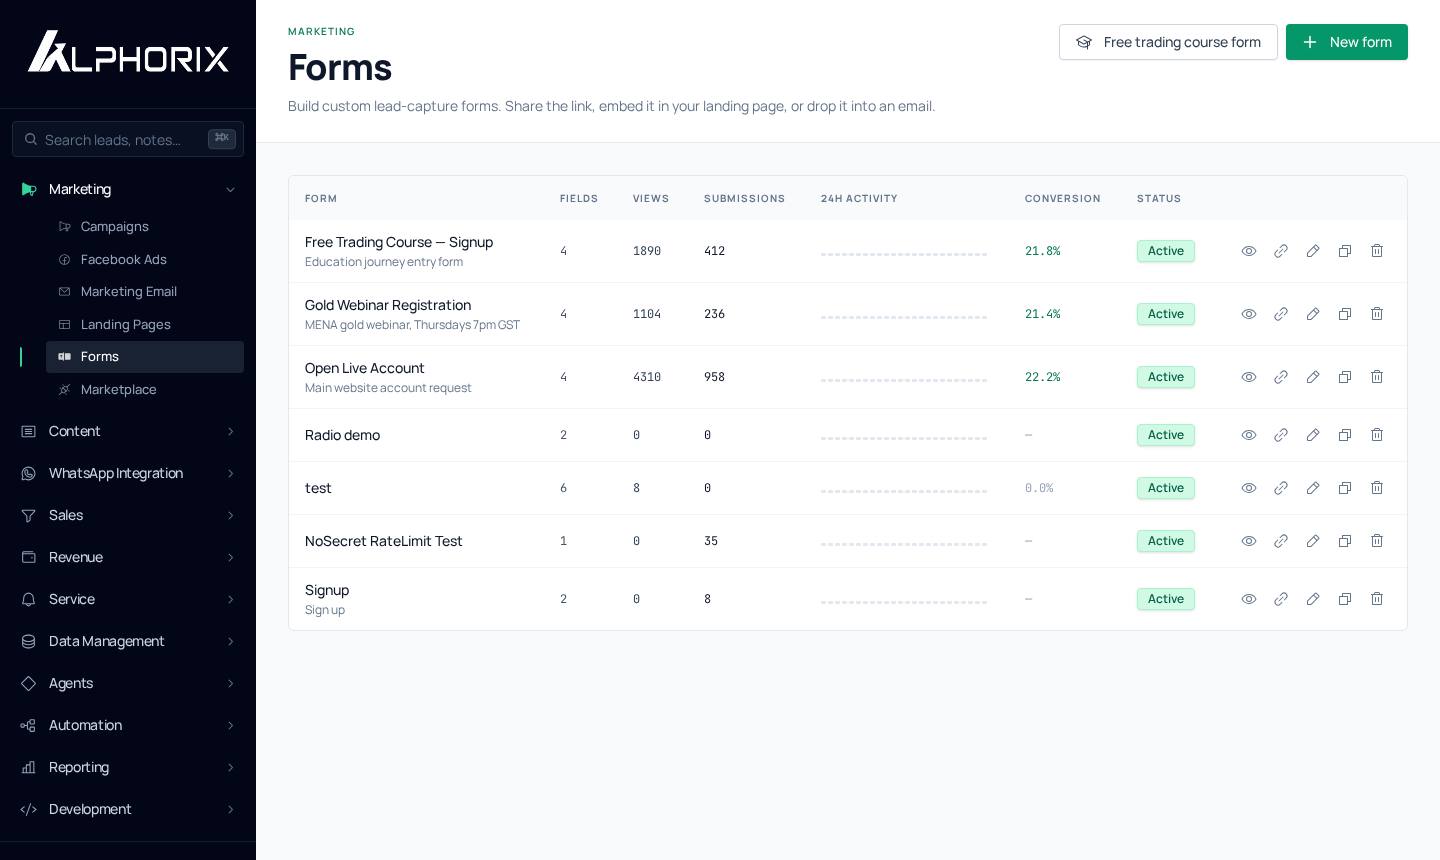1440x860 pixels.
Task: Go to Facebook Ads page
Action: [145, 260]
